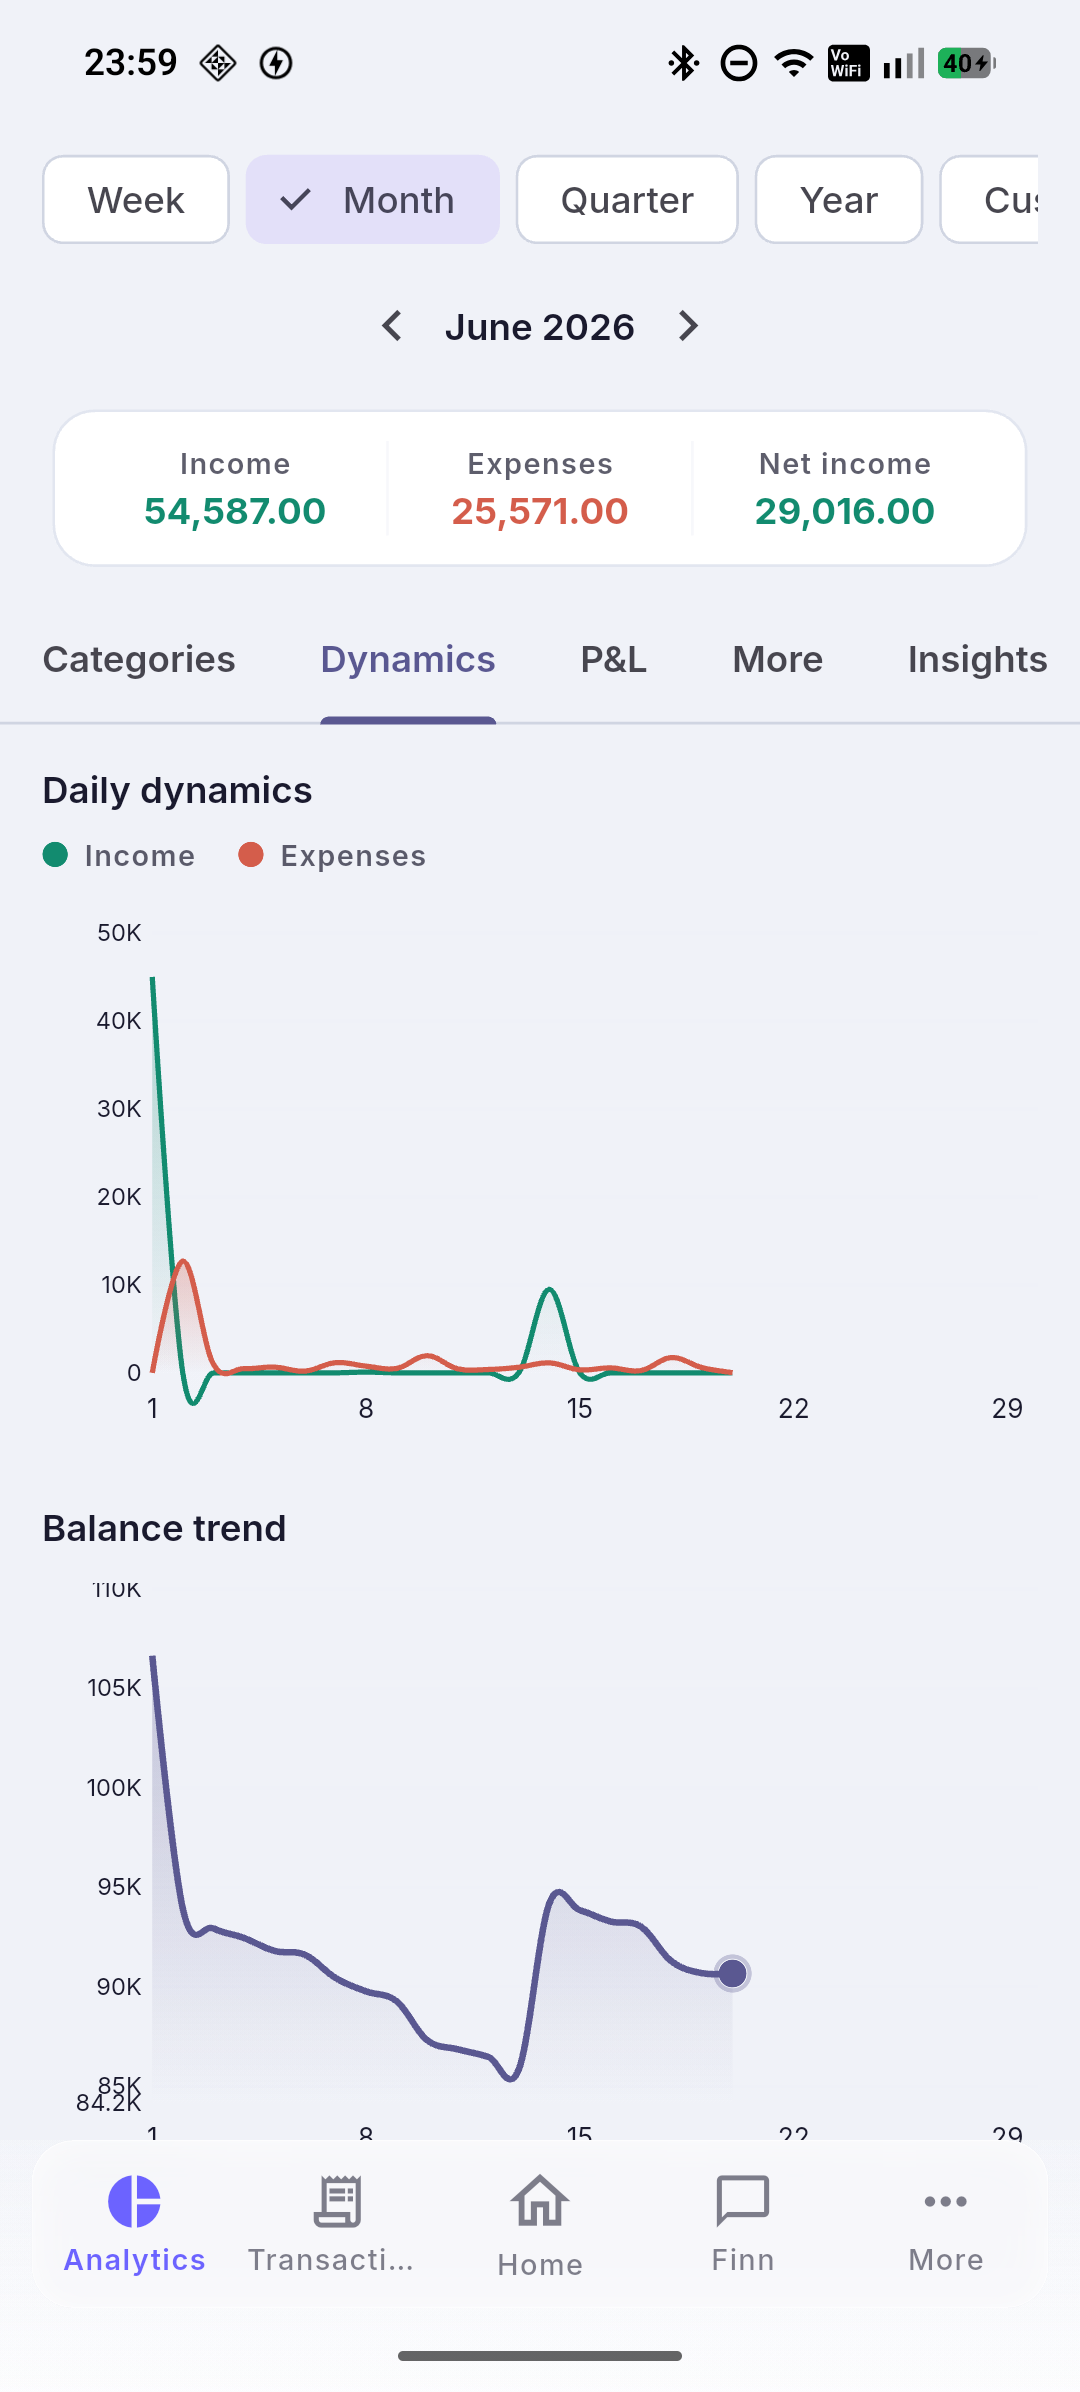Open the Transactions receipt icon
The image size is (1080, 2392).
[337, 2202]
